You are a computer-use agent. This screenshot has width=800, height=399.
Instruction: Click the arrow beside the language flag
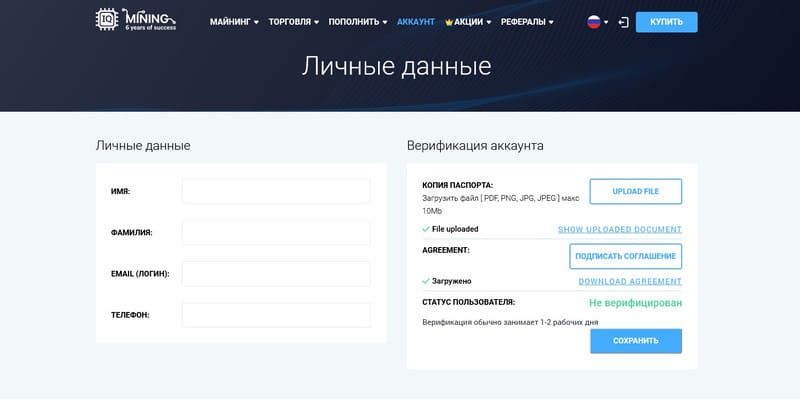click(x=606, y=22)
